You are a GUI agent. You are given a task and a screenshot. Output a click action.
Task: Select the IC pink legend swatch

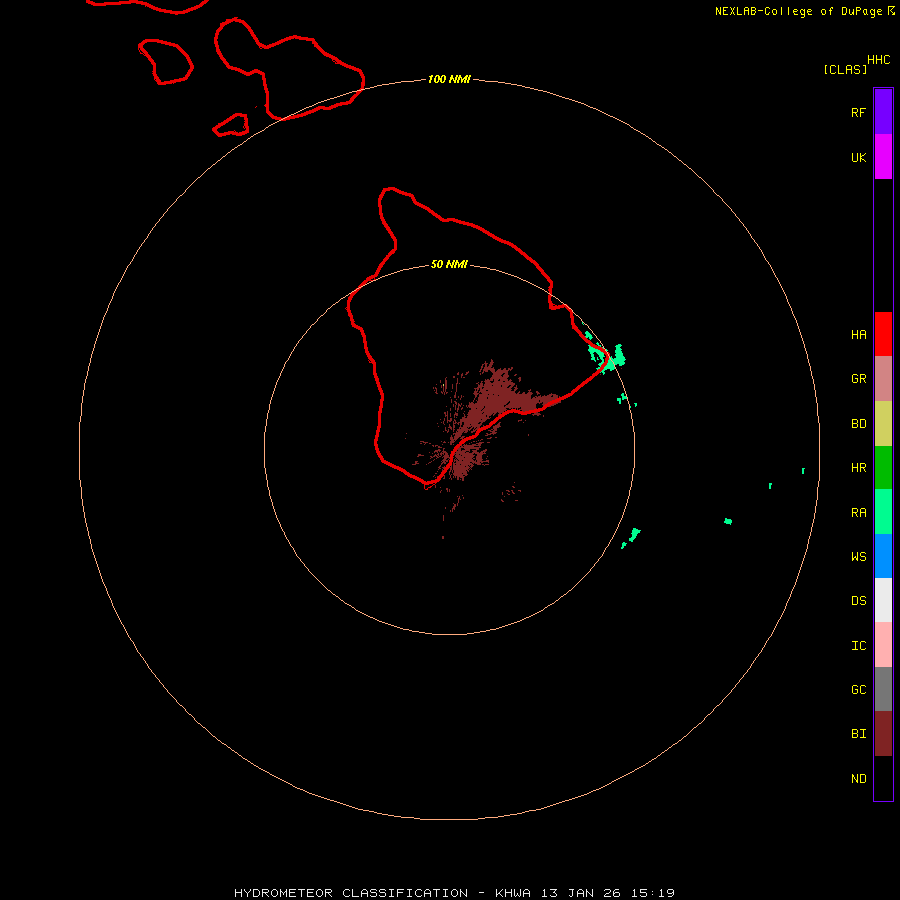click(883, 645)
